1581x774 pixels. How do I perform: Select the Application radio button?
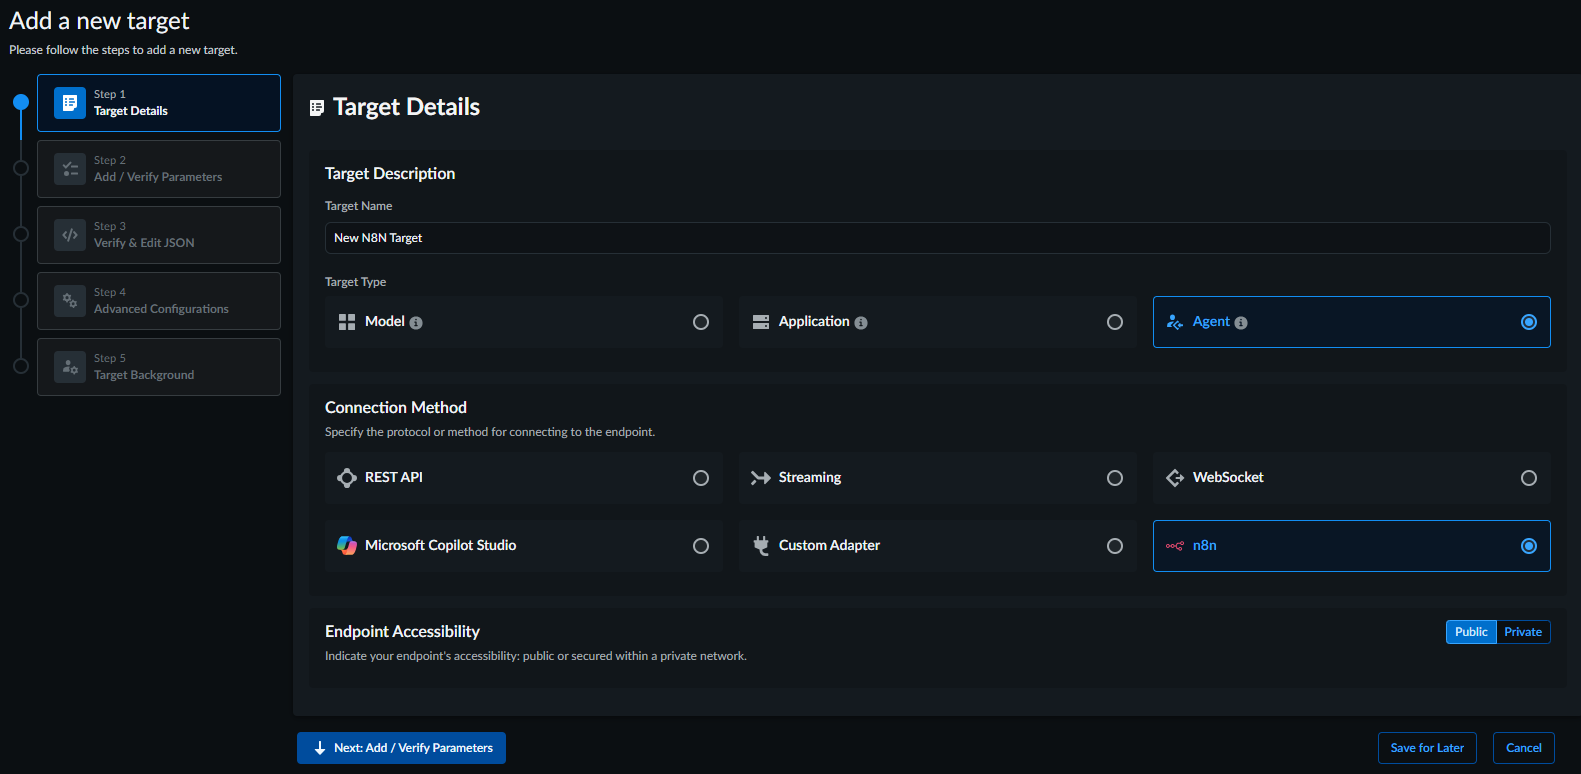coord(1115,322)
